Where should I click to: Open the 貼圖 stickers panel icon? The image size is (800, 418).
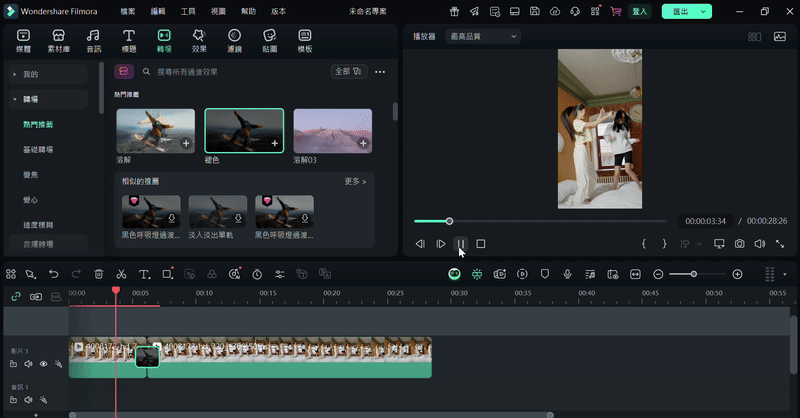[x=269, y=40]
